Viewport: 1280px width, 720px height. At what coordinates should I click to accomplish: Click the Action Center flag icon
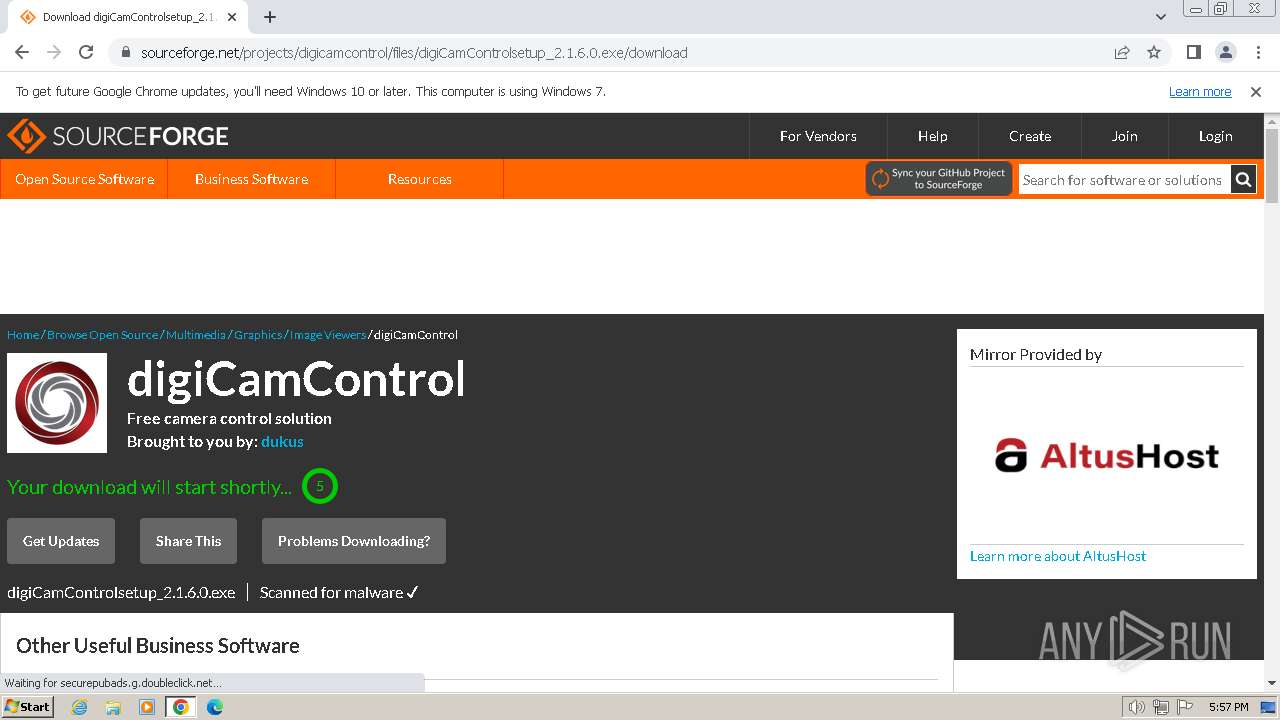(x=1183, y=707)
